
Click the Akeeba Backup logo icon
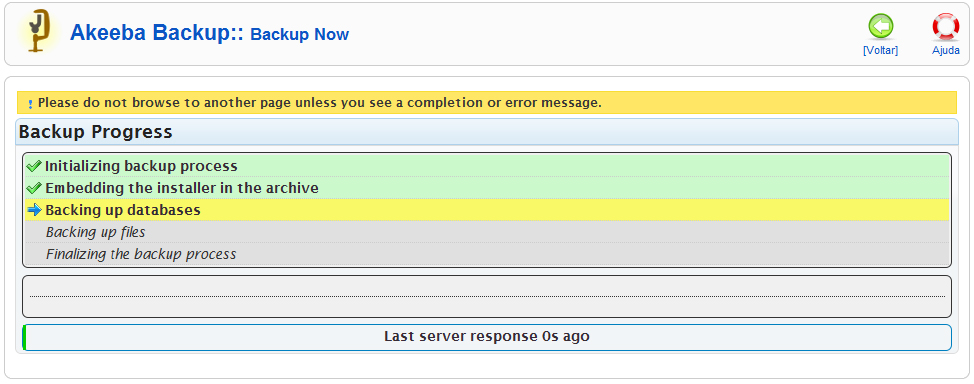click(38, 31)
